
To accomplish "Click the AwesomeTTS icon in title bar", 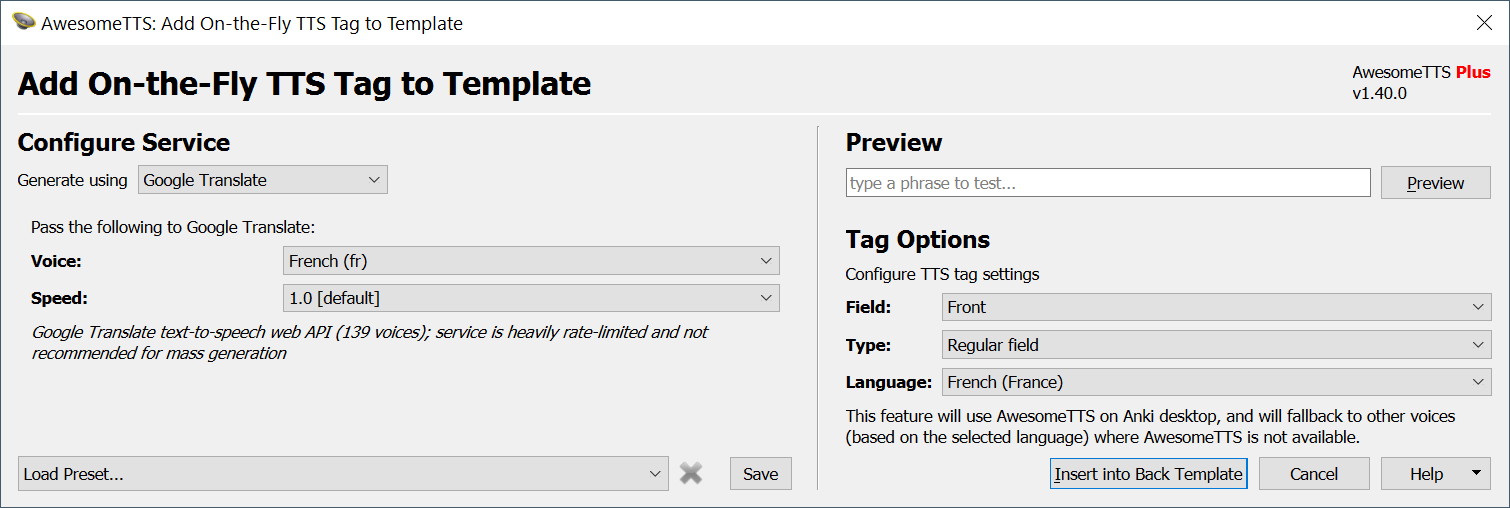I will pyautogui.click(x=24, y=23).
